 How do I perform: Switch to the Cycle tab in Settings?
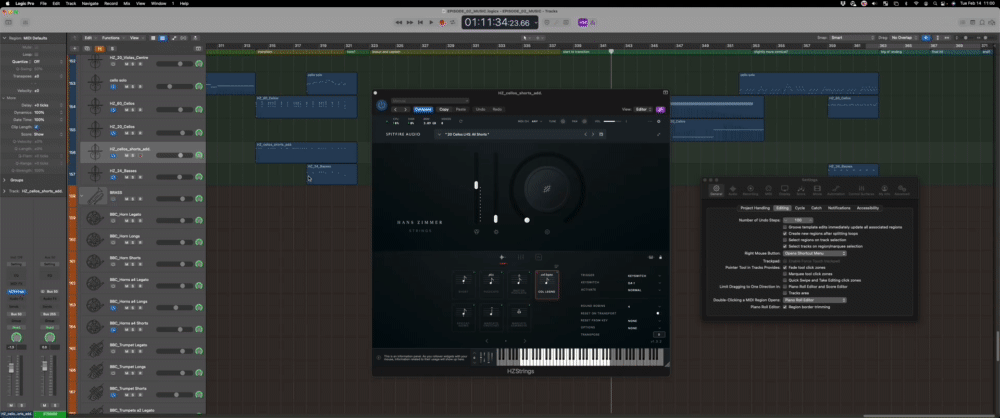coord(799,208)
